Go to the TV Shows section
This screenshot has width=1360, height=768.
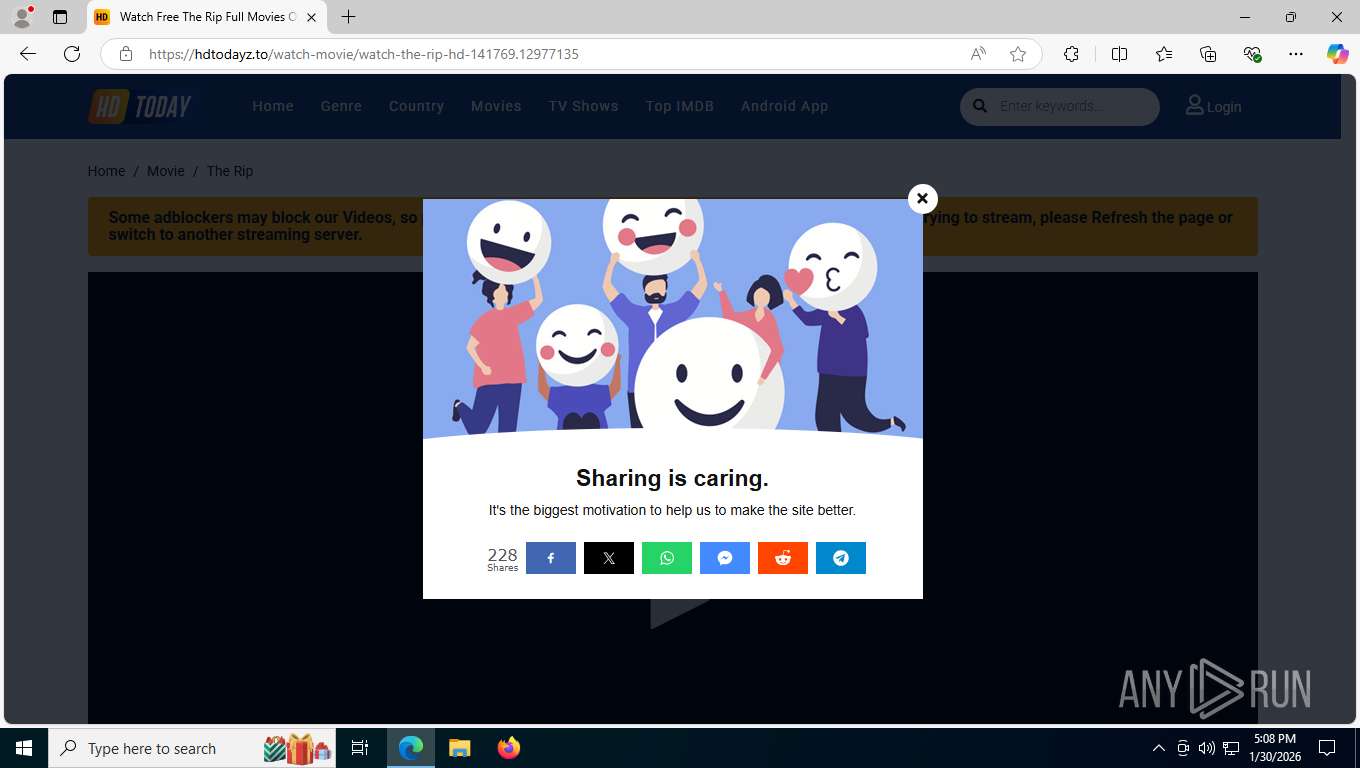583,106
